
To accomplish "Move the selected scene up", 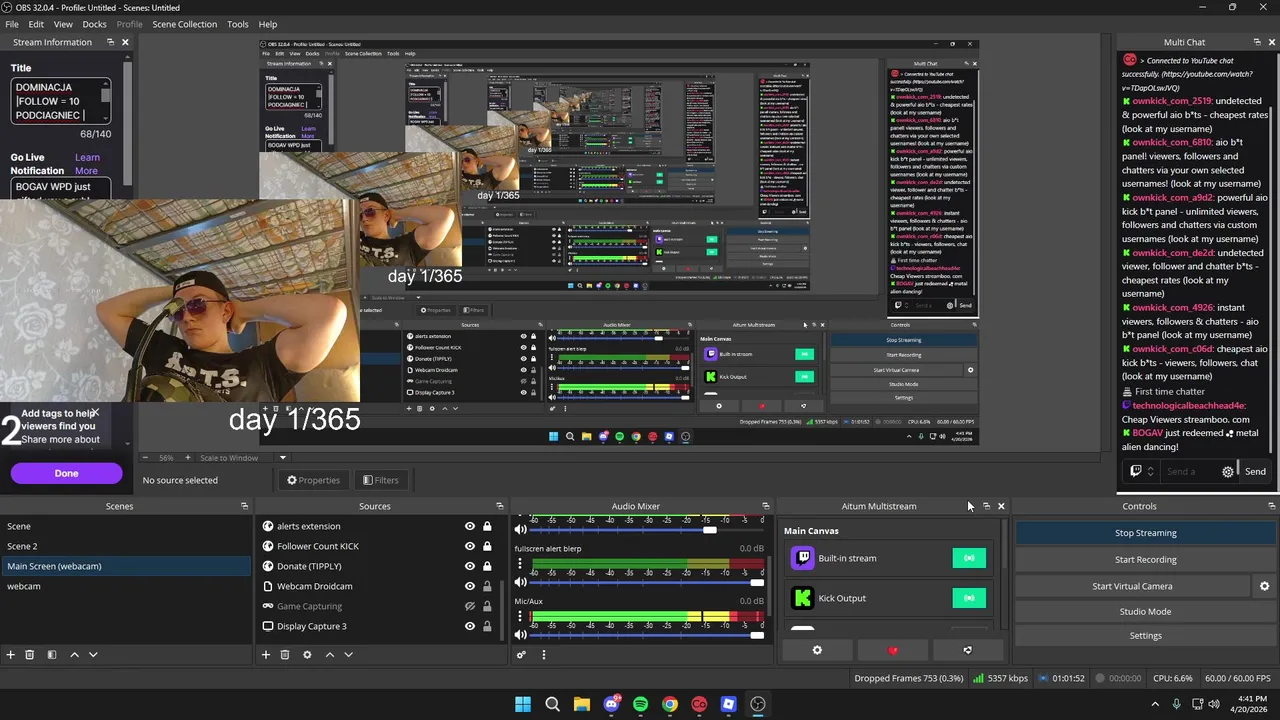I will point(74,654).
